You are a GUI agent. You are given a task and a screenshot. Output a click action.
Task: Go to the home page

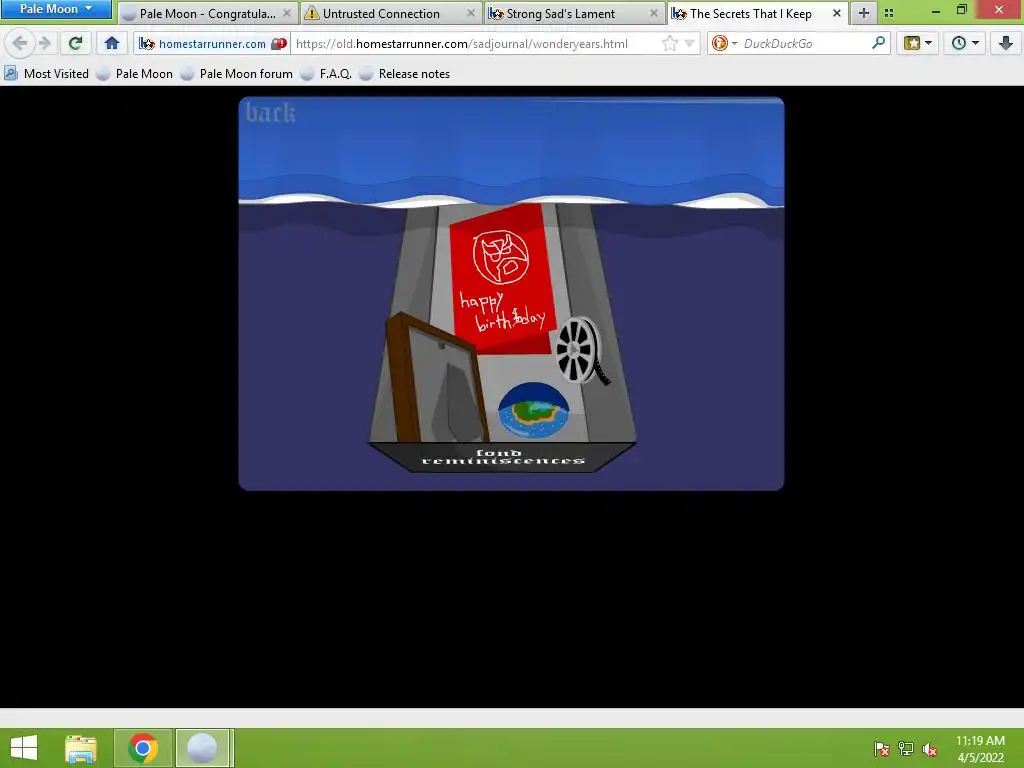tap(112, 44)
